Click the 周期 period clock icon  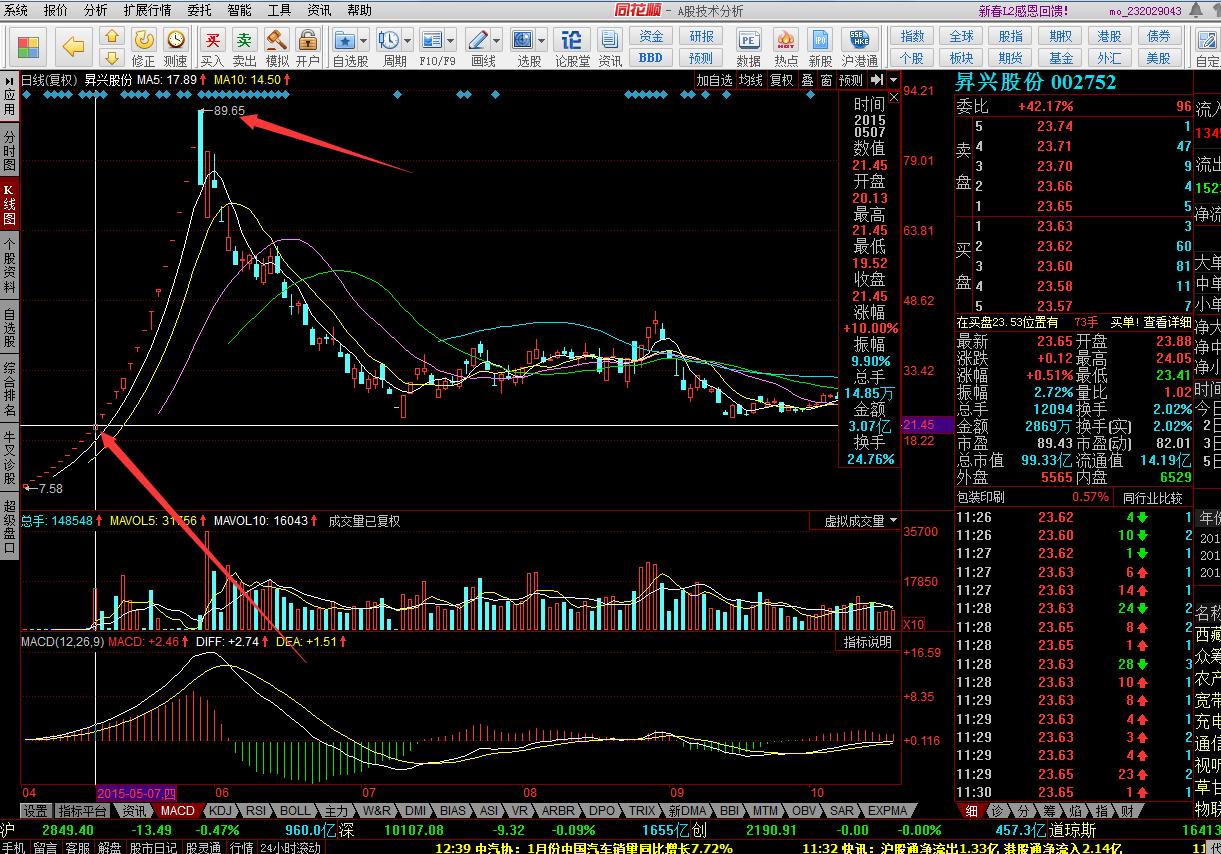[x=389, y=40]
